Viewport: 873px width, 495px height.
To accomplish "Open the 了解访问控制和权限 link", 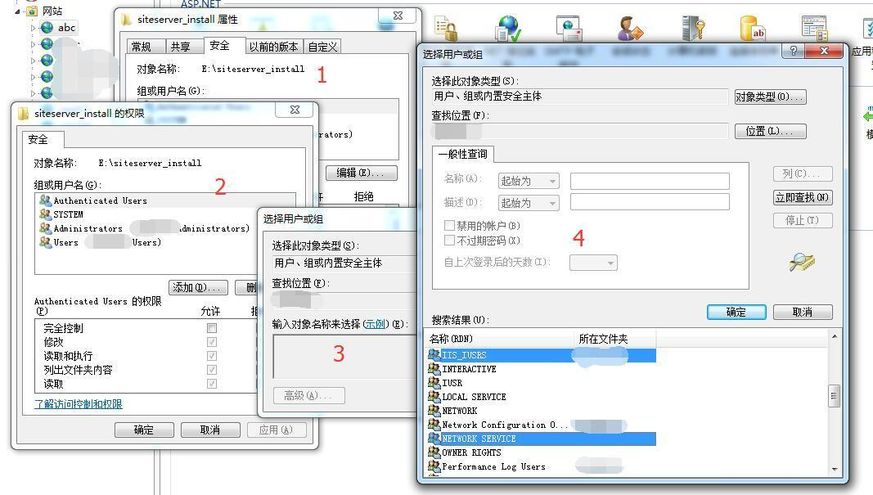I will pyautogui.click(x=78, y=404).
